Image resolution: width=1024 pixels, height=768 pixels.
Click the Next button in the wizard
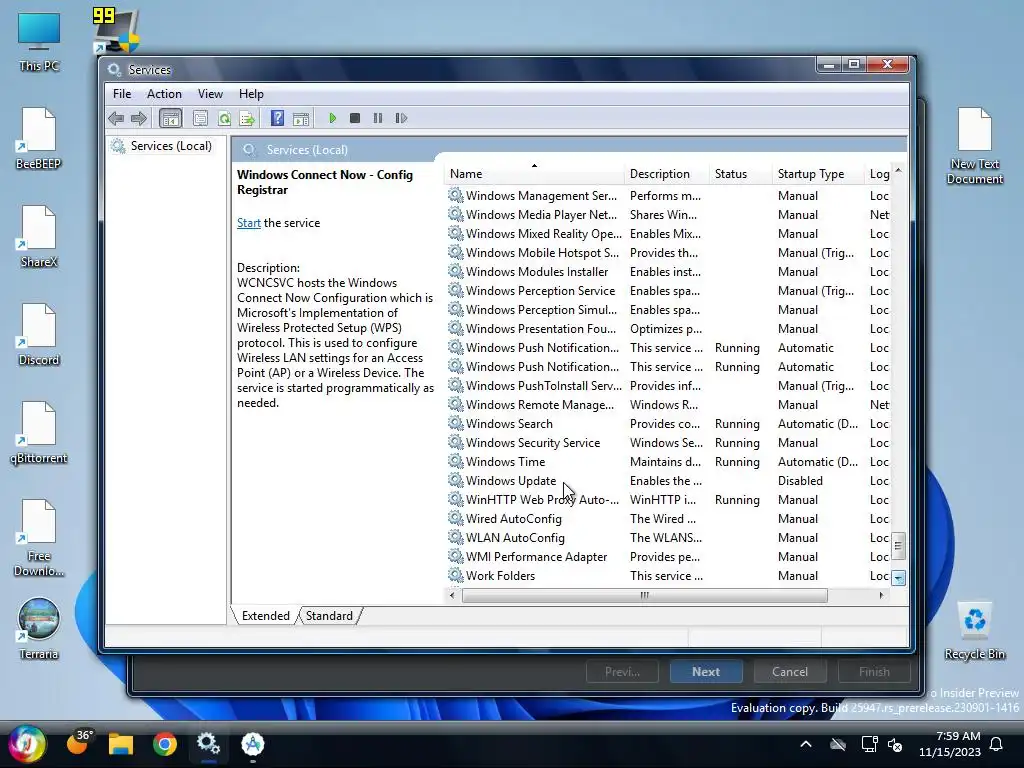706,671
